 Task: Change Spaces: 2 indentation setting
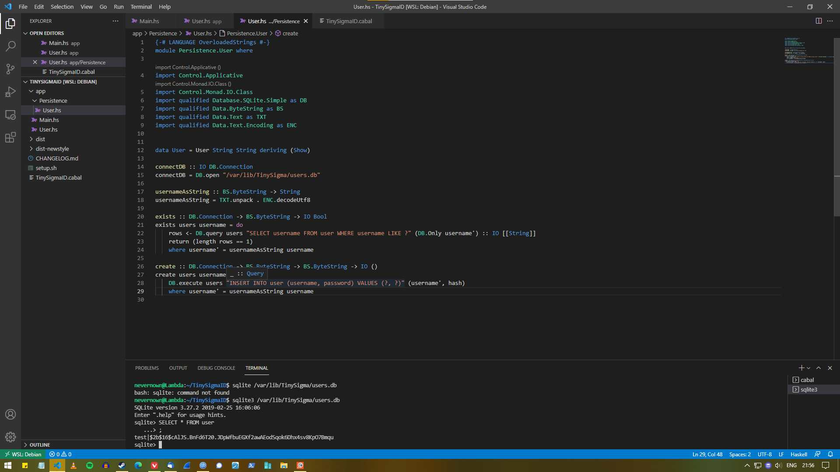[x=740, y=454]
